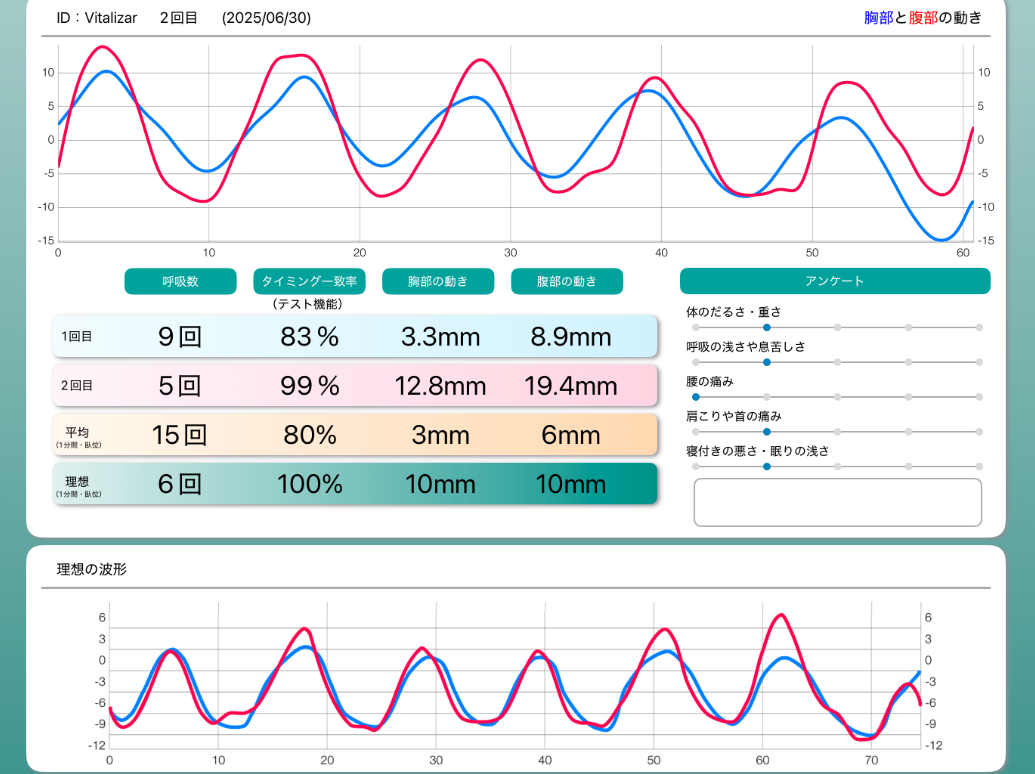This screenshot has height=774, width=1035.
Task: Set 肩こりや首の痛み slider to fourth dot
Action: [x=908, y=432]
